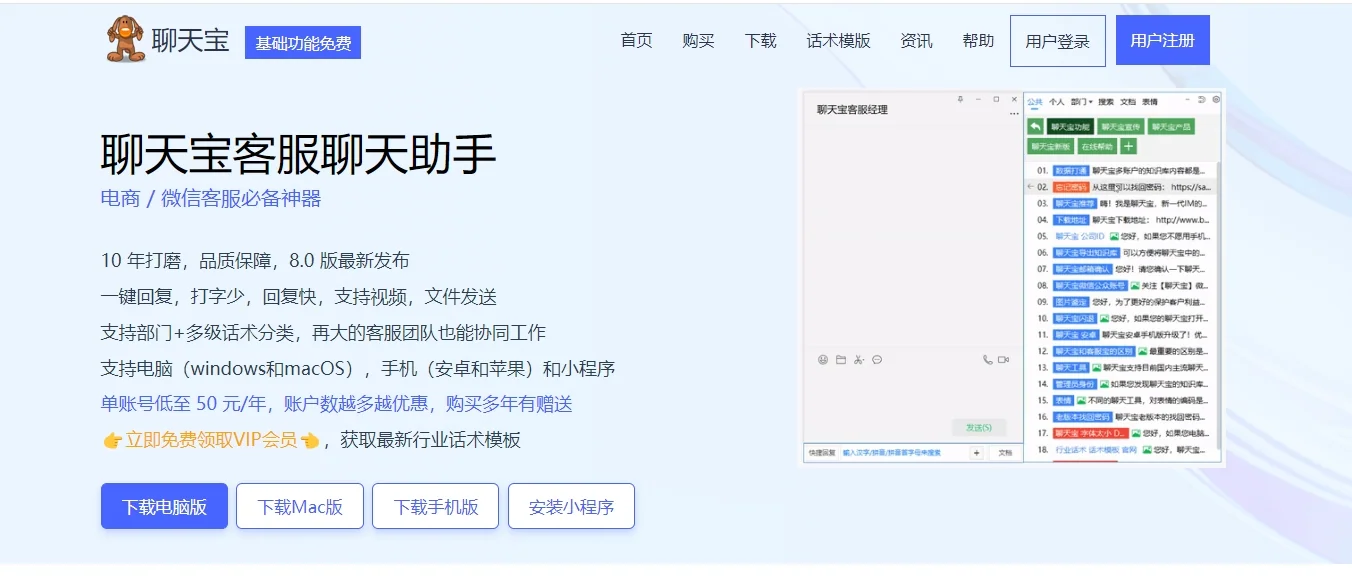Select the 在线帮助 category button
1352x579 pixels.
coord(1097,146)
